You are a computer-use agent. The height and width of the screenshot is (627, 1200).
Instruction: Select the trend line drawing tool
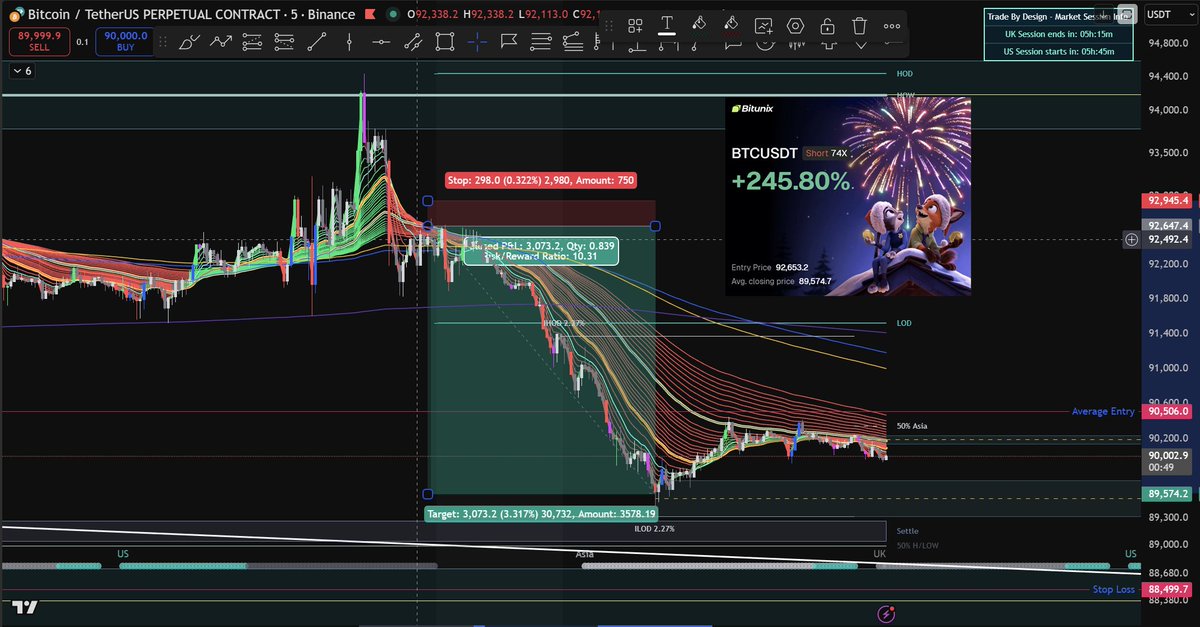click(317, 41)
